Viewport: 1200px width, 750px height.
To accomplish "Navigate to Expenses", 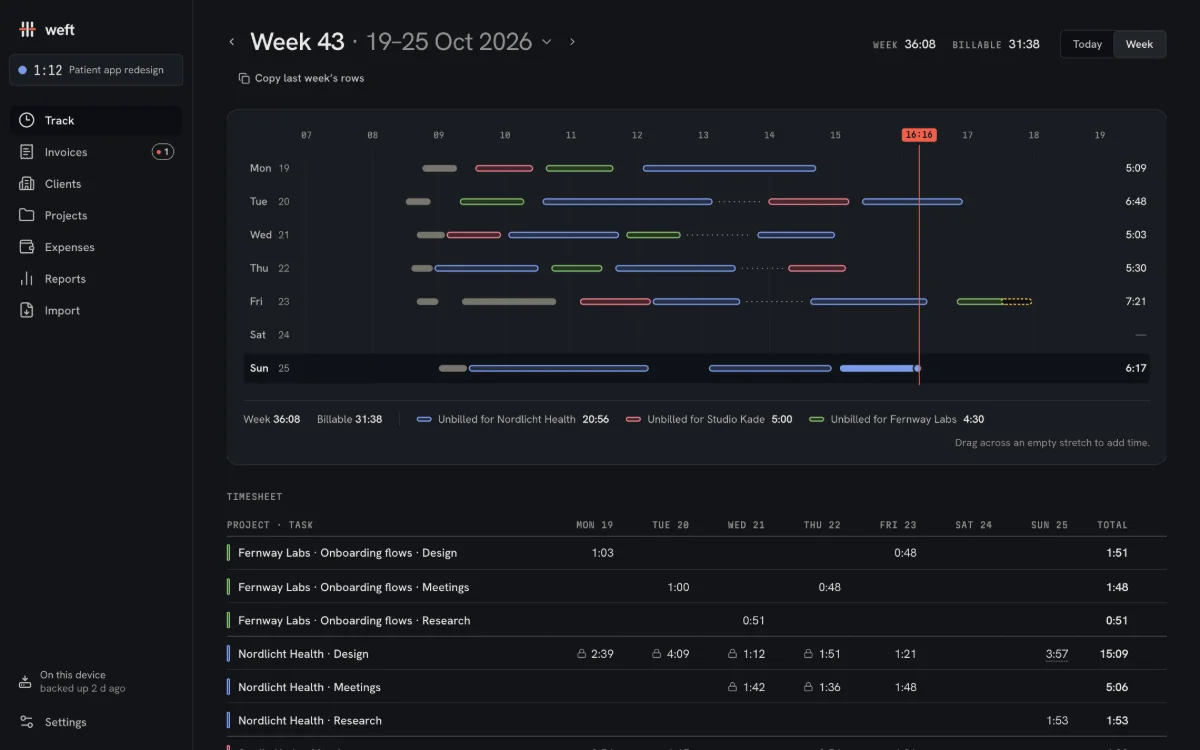I will pos(96,247).
